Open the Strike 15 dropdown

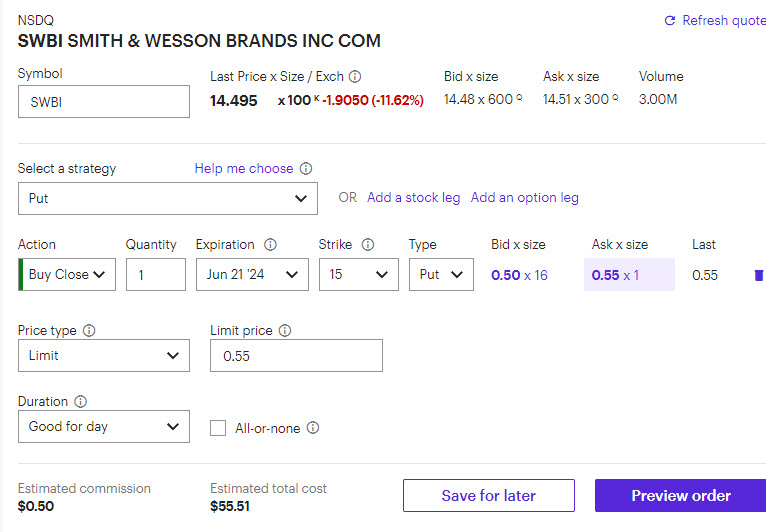click(x=358, y=275)
